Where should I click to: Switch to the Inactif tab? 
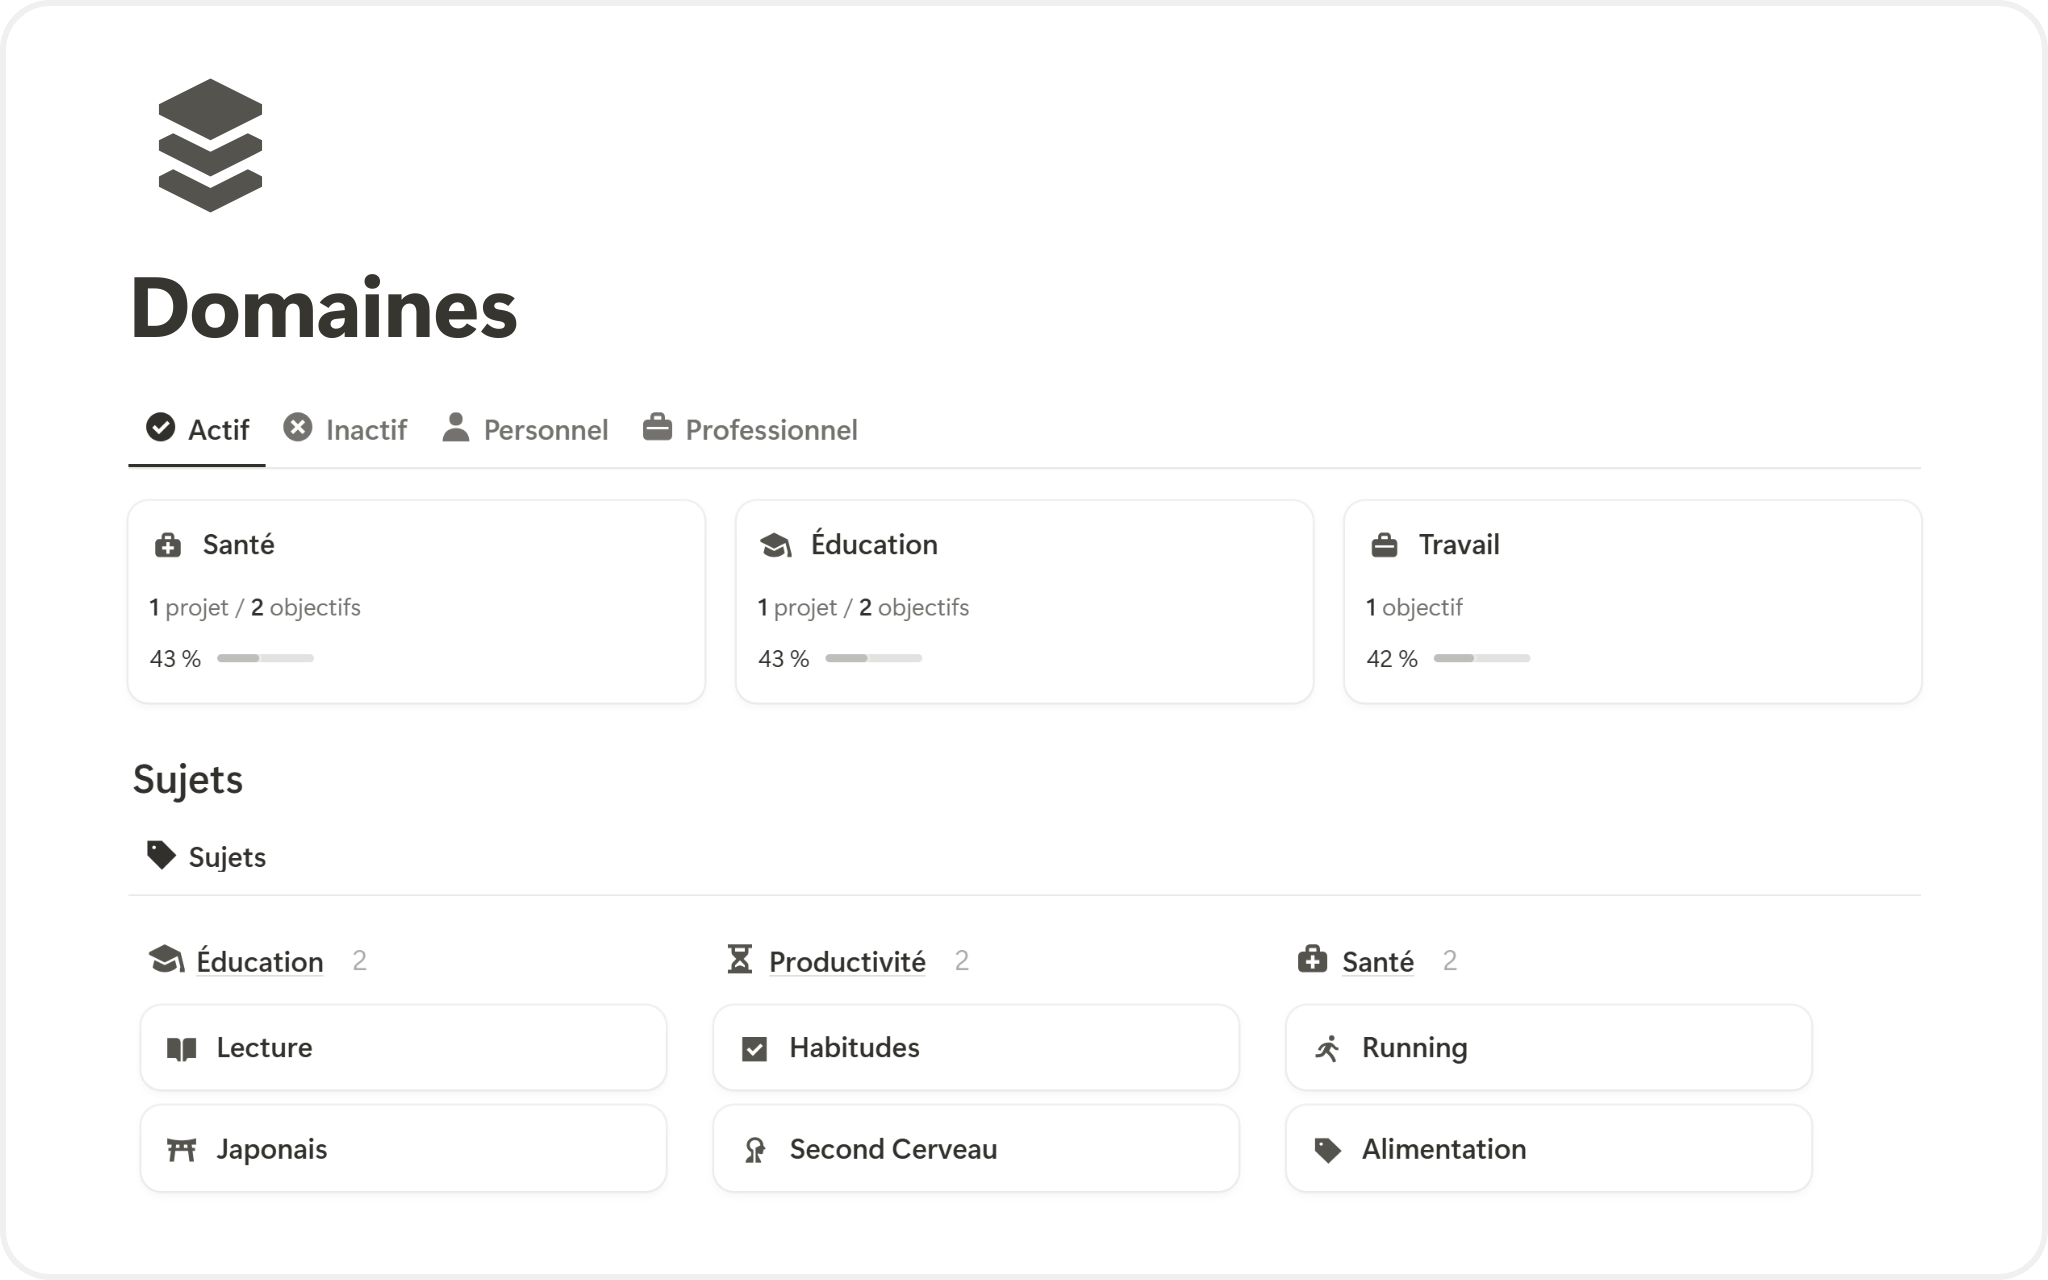coord(346,430)
